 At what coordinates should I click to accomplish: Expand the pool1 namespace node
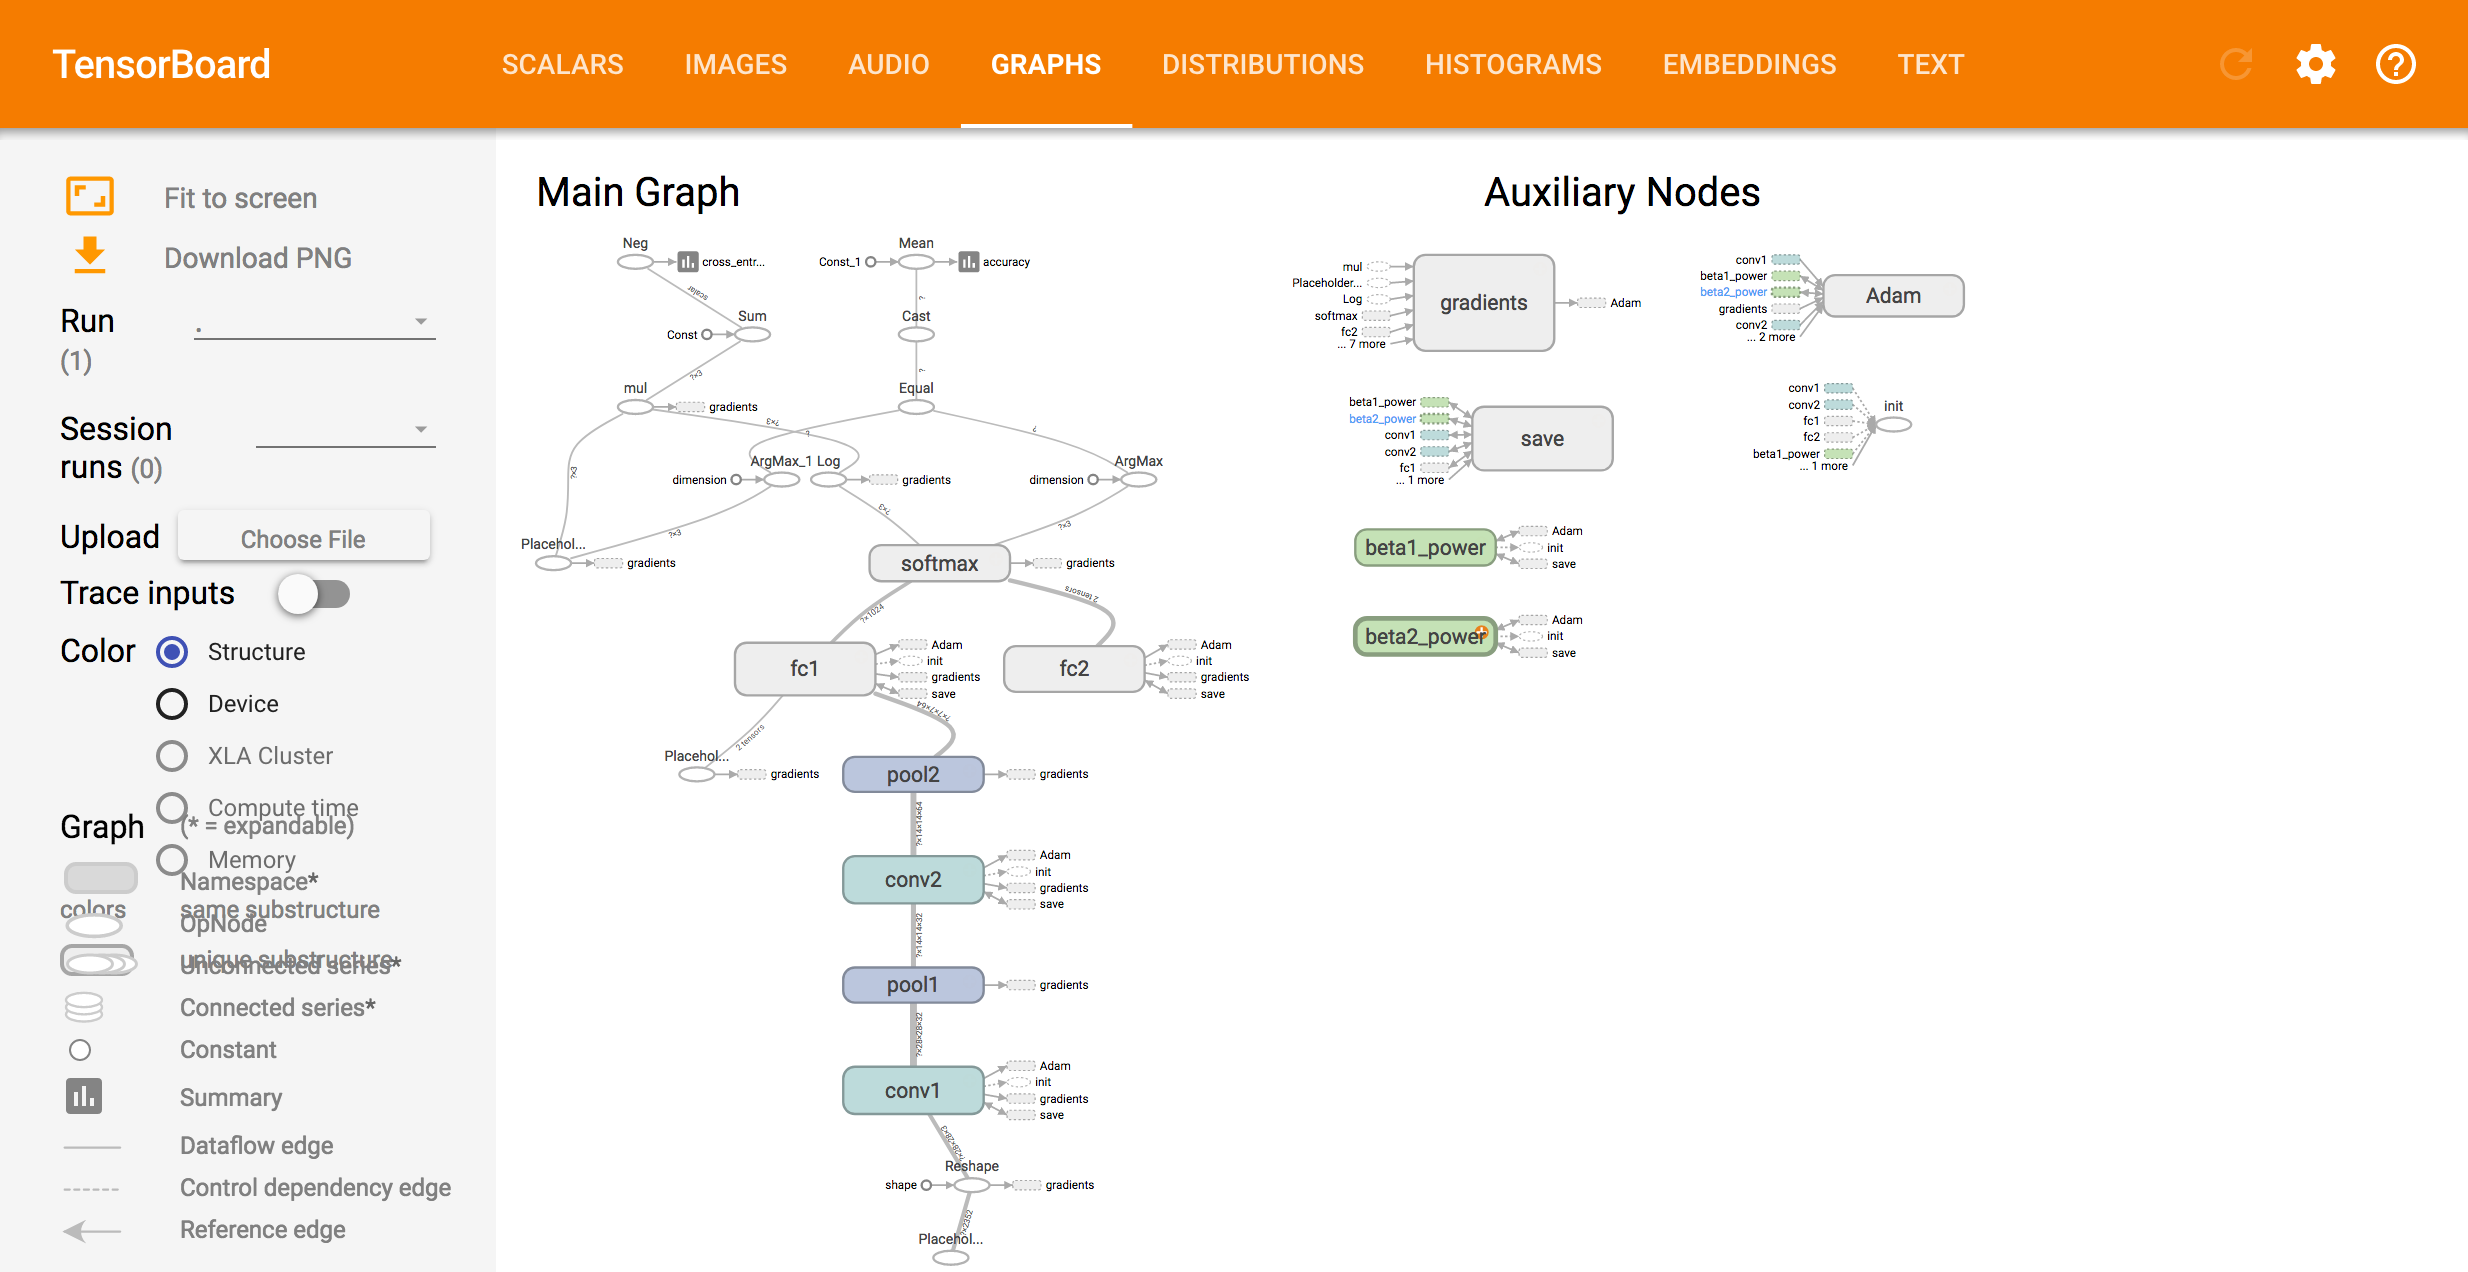(x=913, y=985)
